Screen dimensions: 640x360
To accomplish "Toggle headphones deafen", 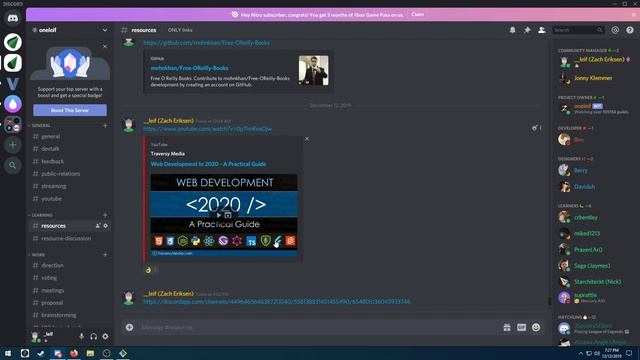I will tap(93, 336).
